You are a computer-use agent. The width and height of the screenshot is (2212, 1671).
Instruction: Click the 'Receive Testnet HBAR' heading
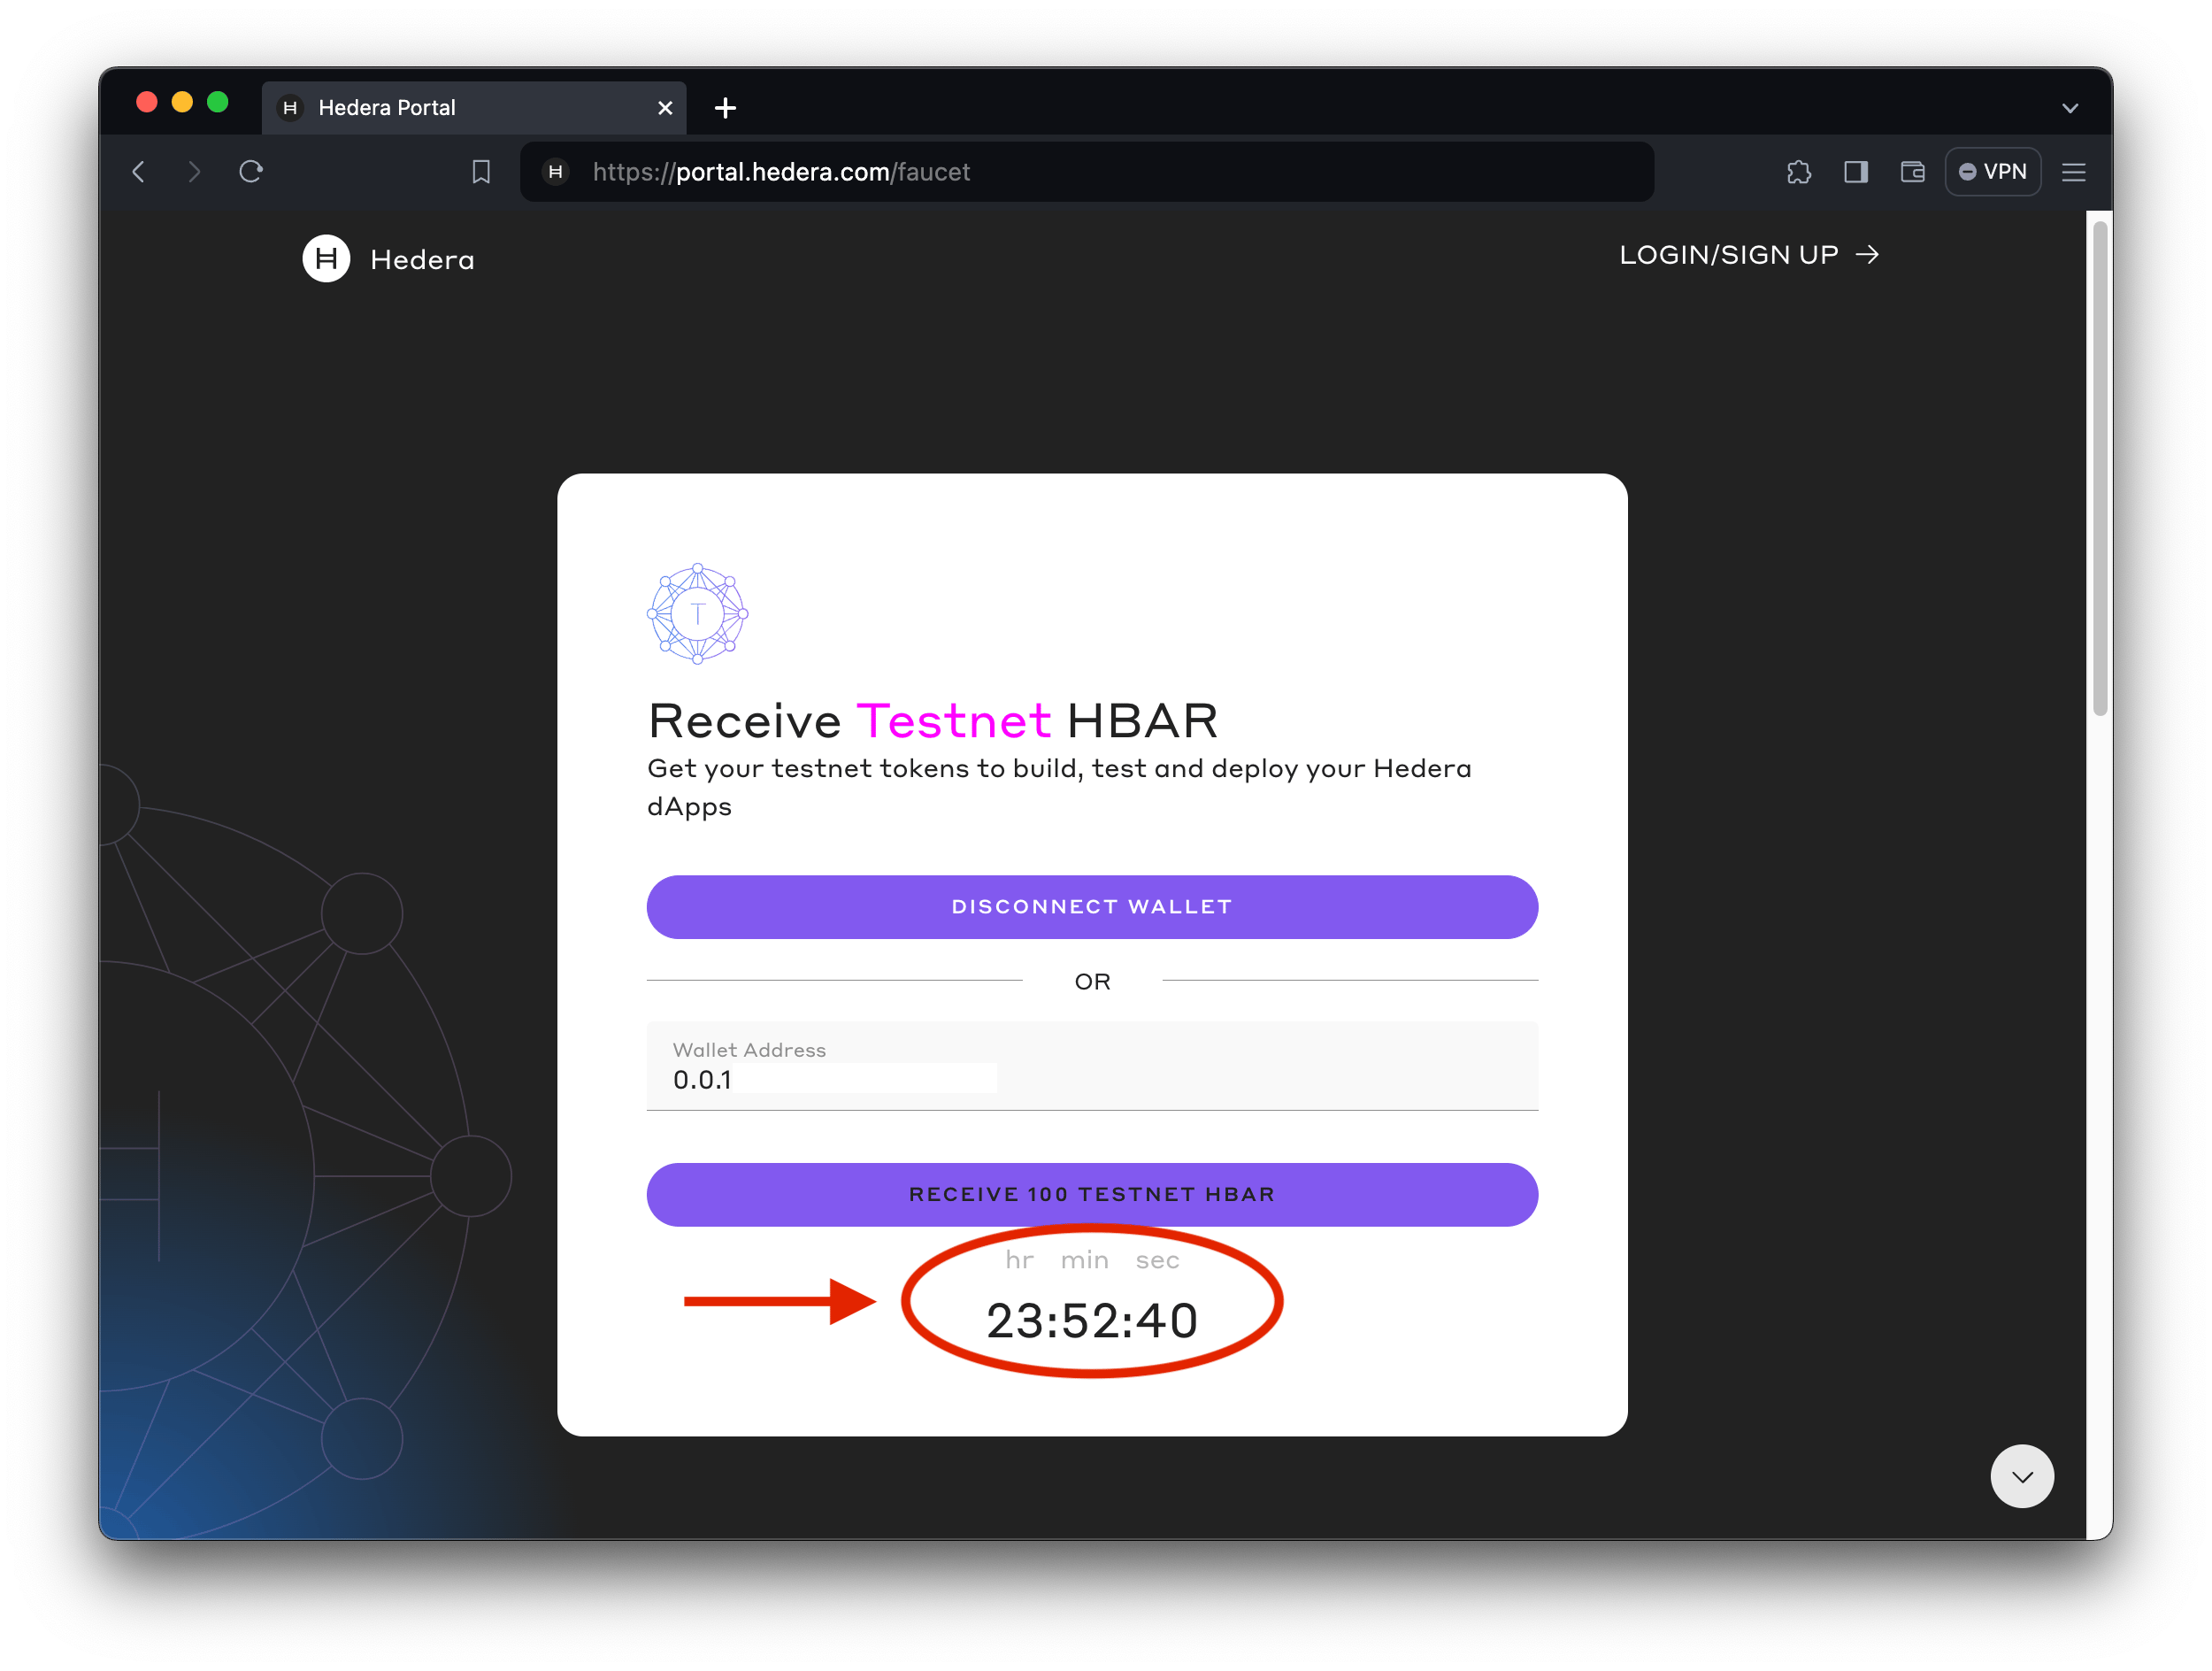pos(933,721)
